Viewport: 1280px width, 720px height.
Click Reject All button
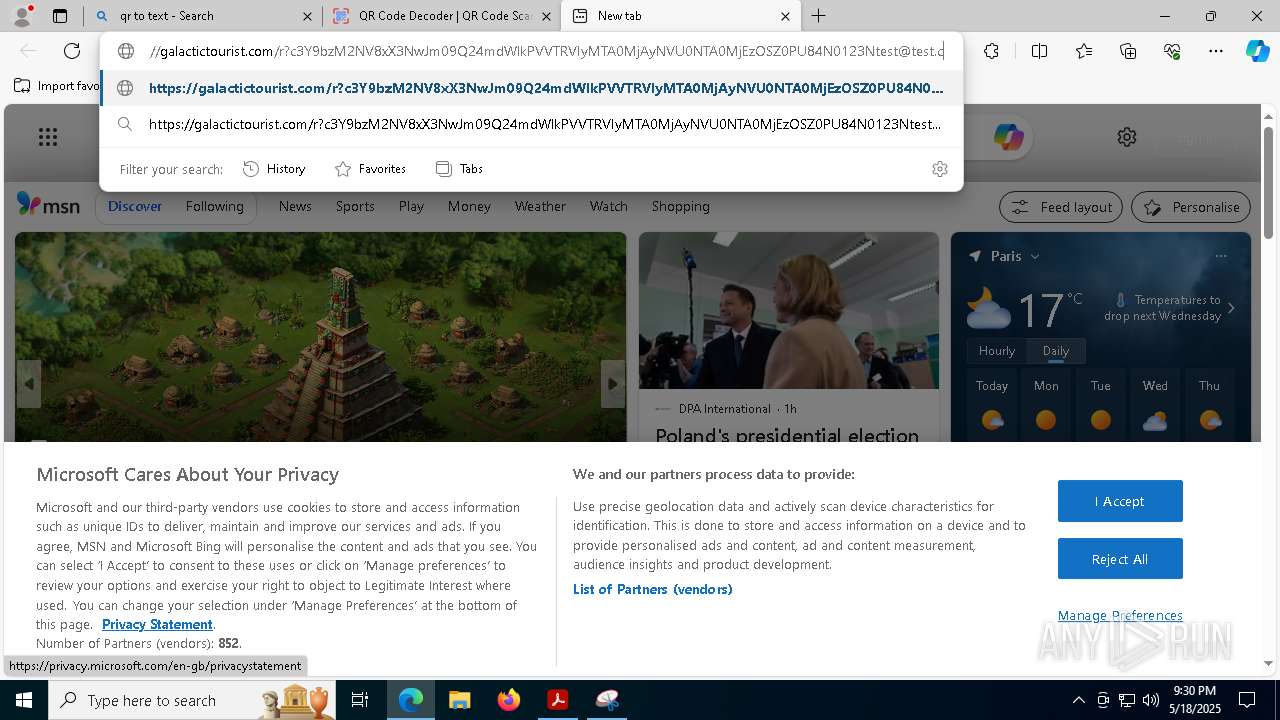pos(1120,559)
